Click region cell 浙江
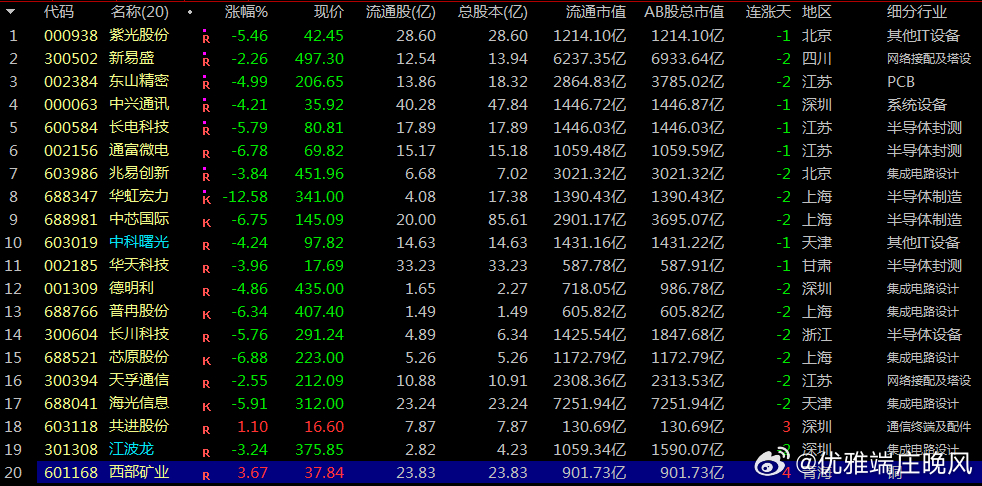This screenshot has width=982, height=486. coord(817,334)
